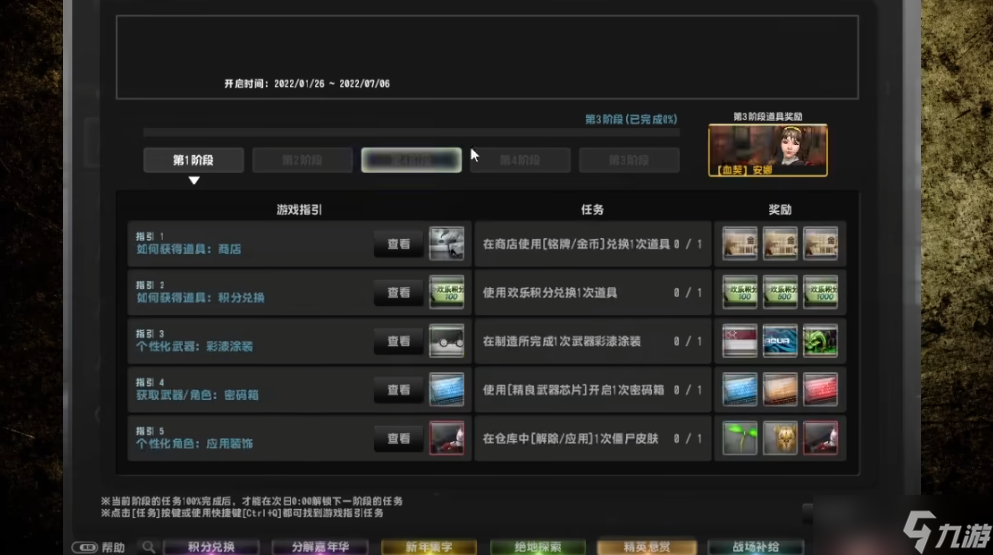Click the guide title 个性化角色：应用装饰
Screen dimensions: 993x555
point(194,443)
